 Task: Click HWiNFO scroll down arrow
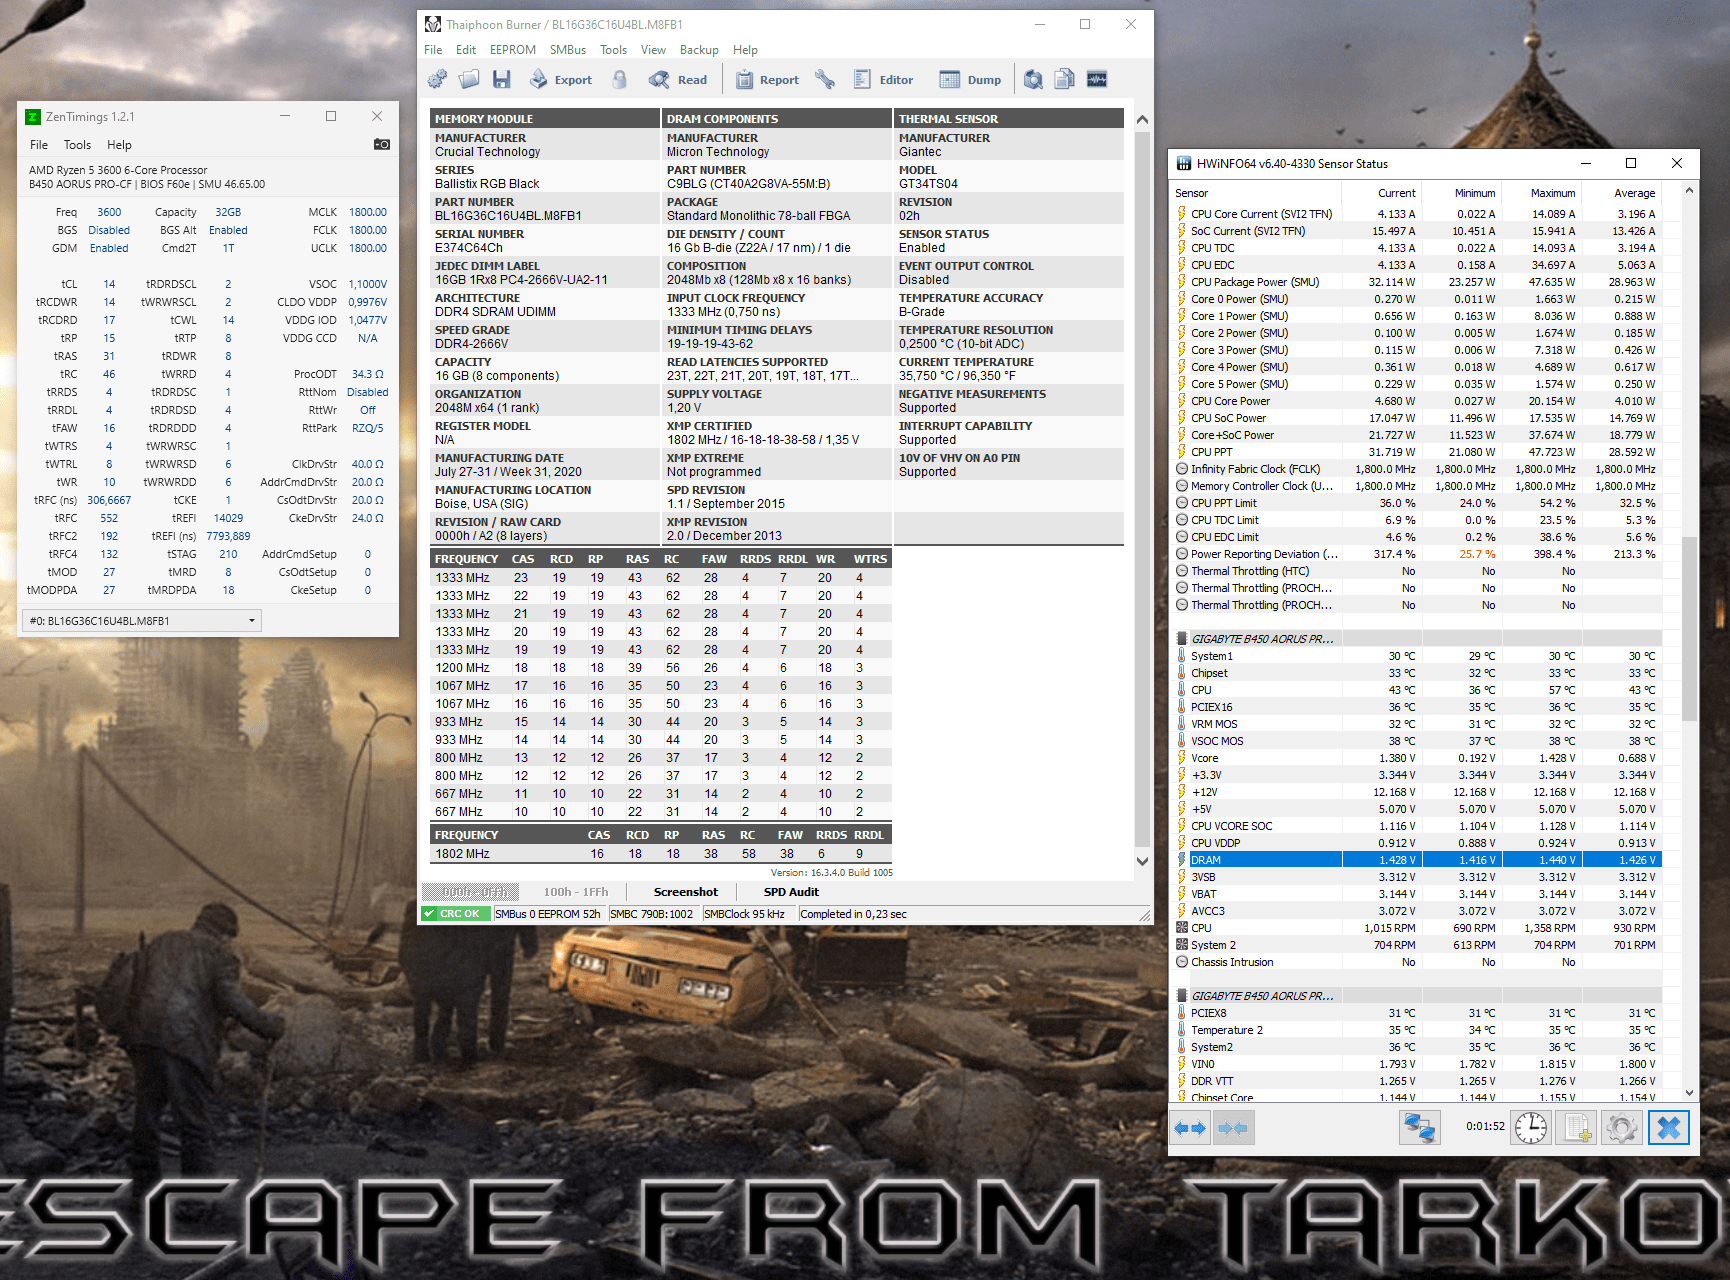pyautogui.click(x=1690, y=1093)
